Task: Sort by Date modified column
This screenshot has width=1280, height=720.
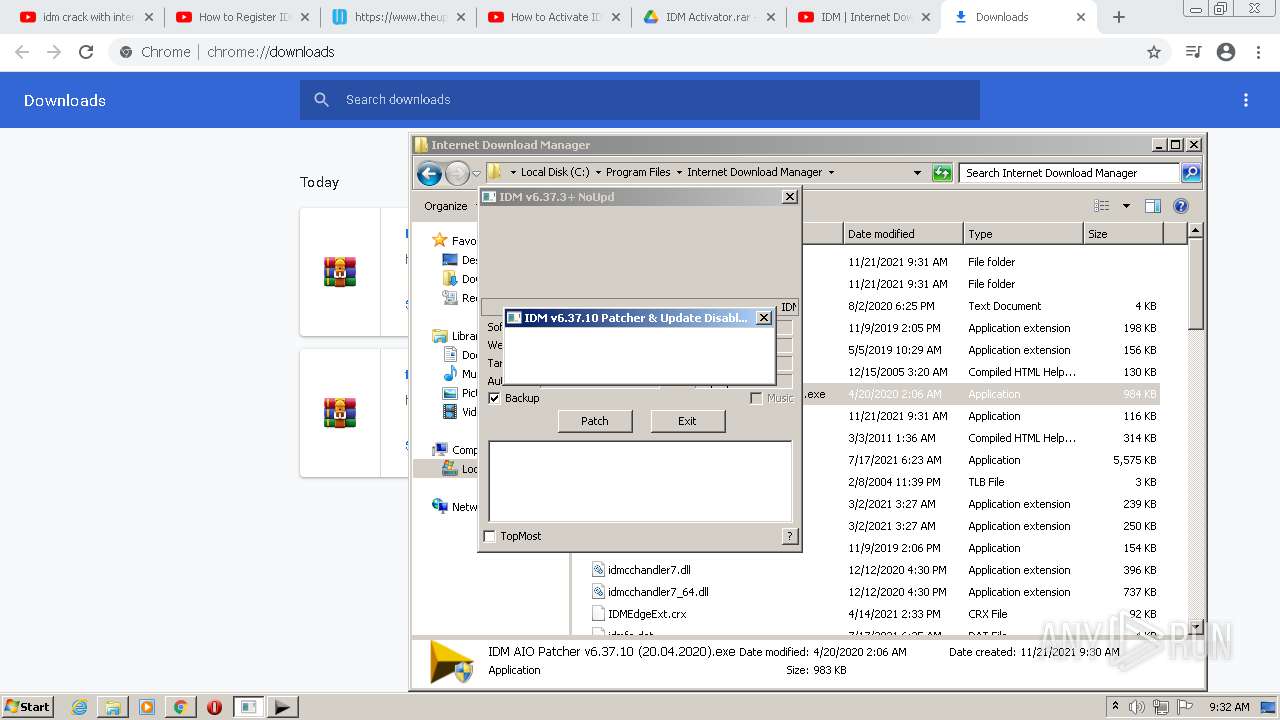Action: click(x=903, y=234)
